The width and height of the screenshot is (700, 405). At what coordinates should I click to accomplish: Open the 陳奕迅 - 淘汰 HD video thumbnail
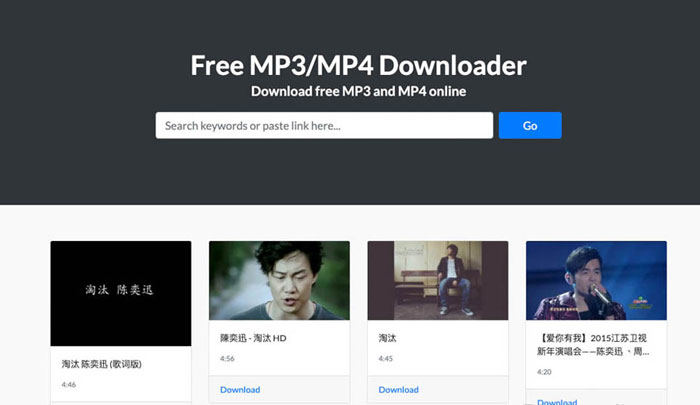pos(279,280)
